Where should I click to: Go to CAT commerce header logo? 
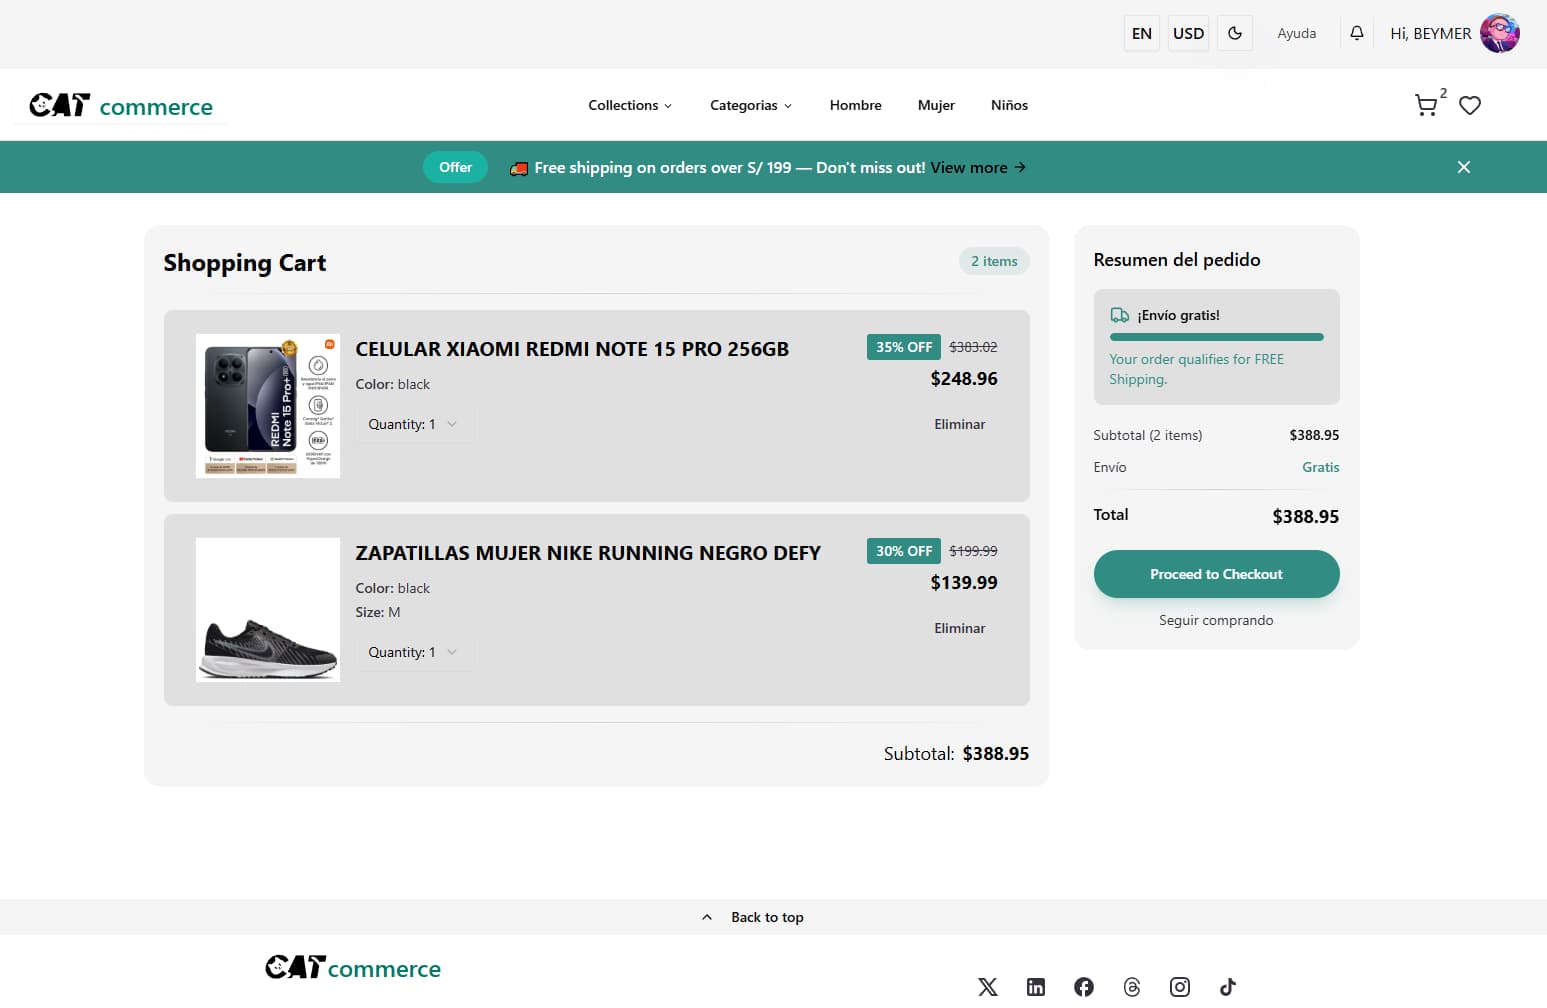[121, 105]
